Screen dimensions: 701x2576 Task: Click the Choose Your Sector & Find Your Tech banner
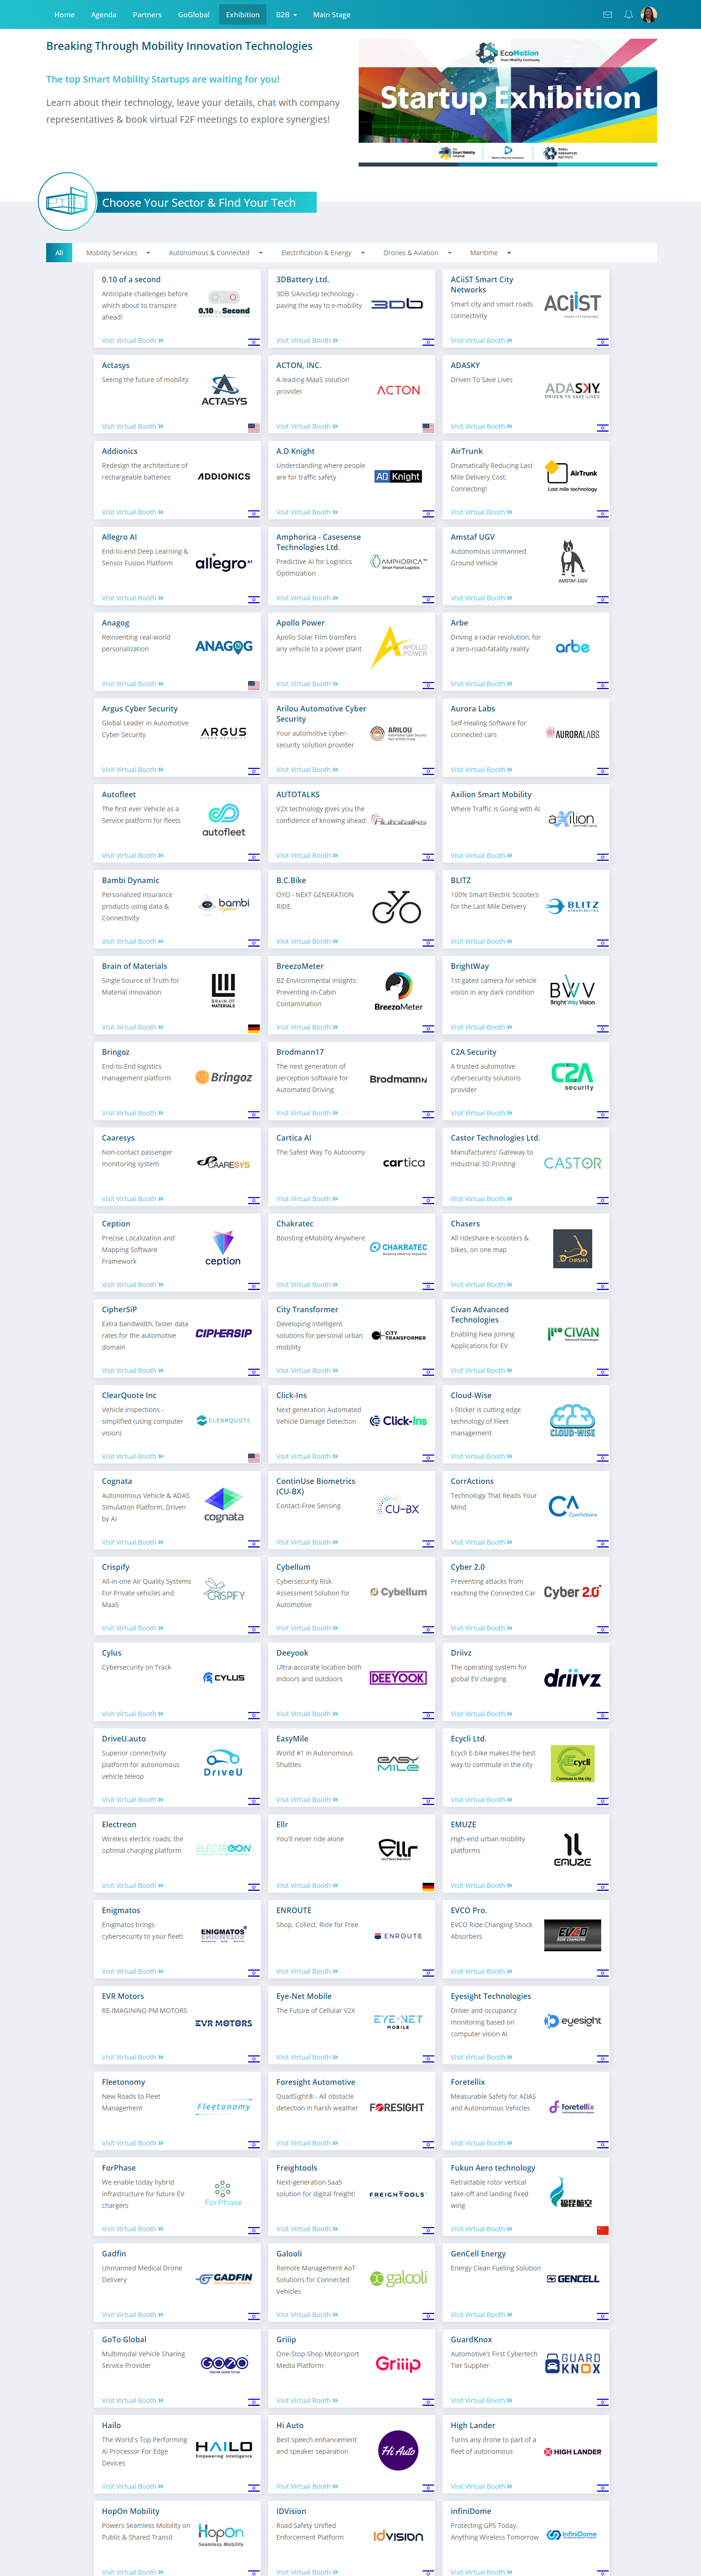pos(206,203)
